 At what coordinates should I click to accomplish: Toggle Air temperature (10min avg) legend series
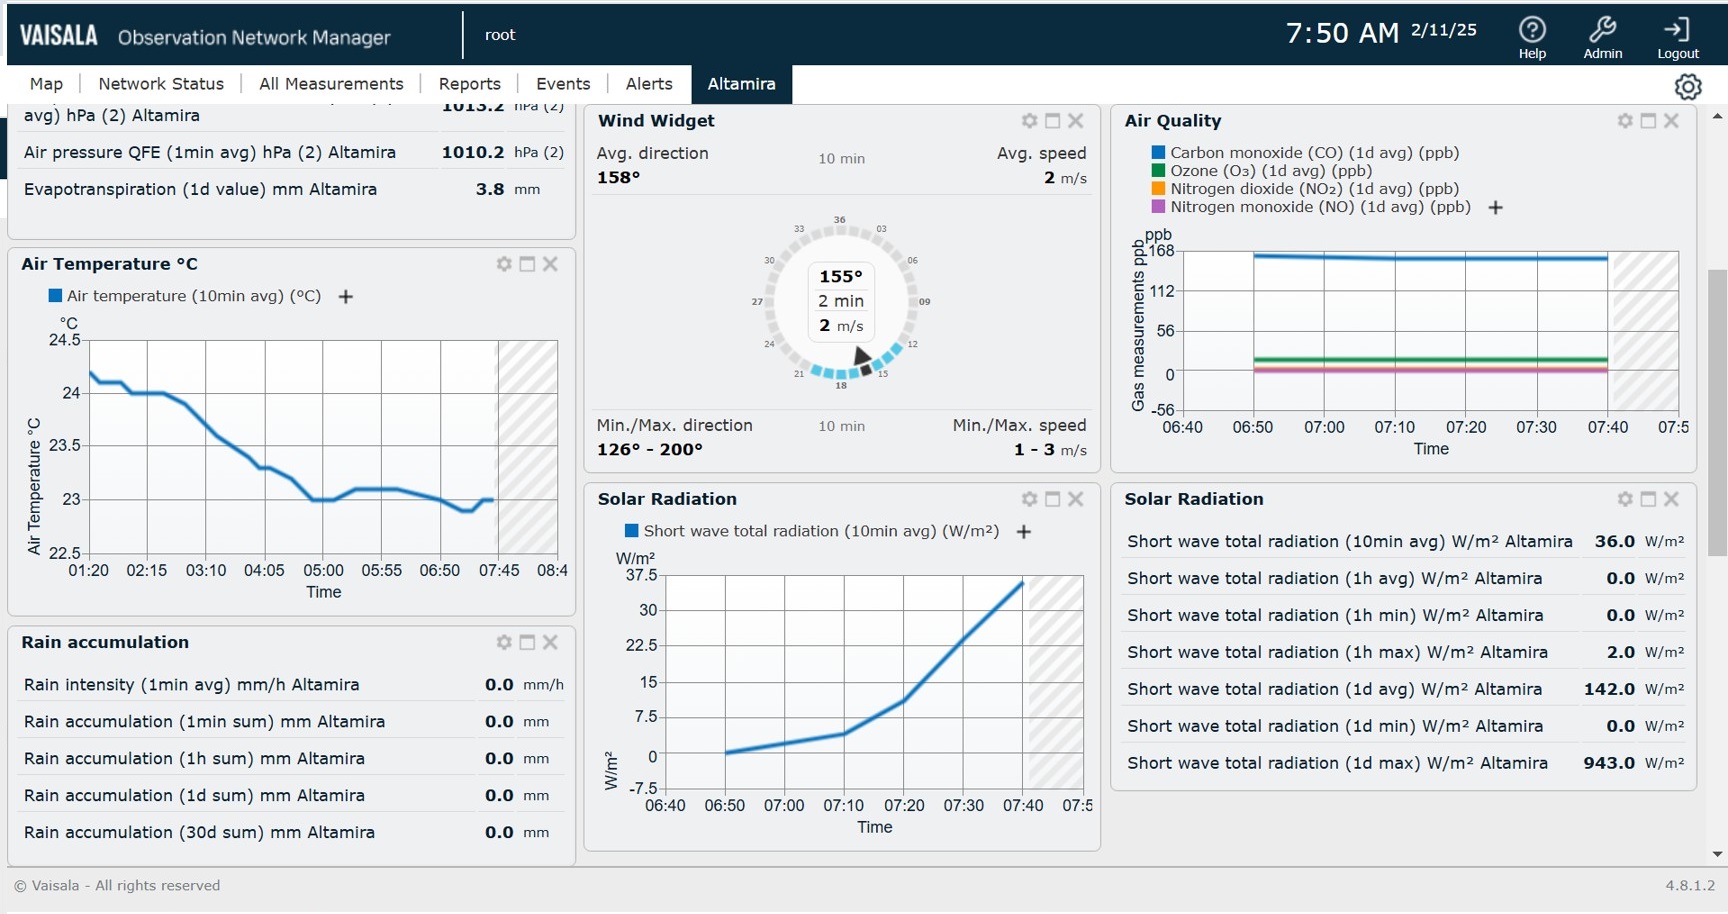click(193, 296)
